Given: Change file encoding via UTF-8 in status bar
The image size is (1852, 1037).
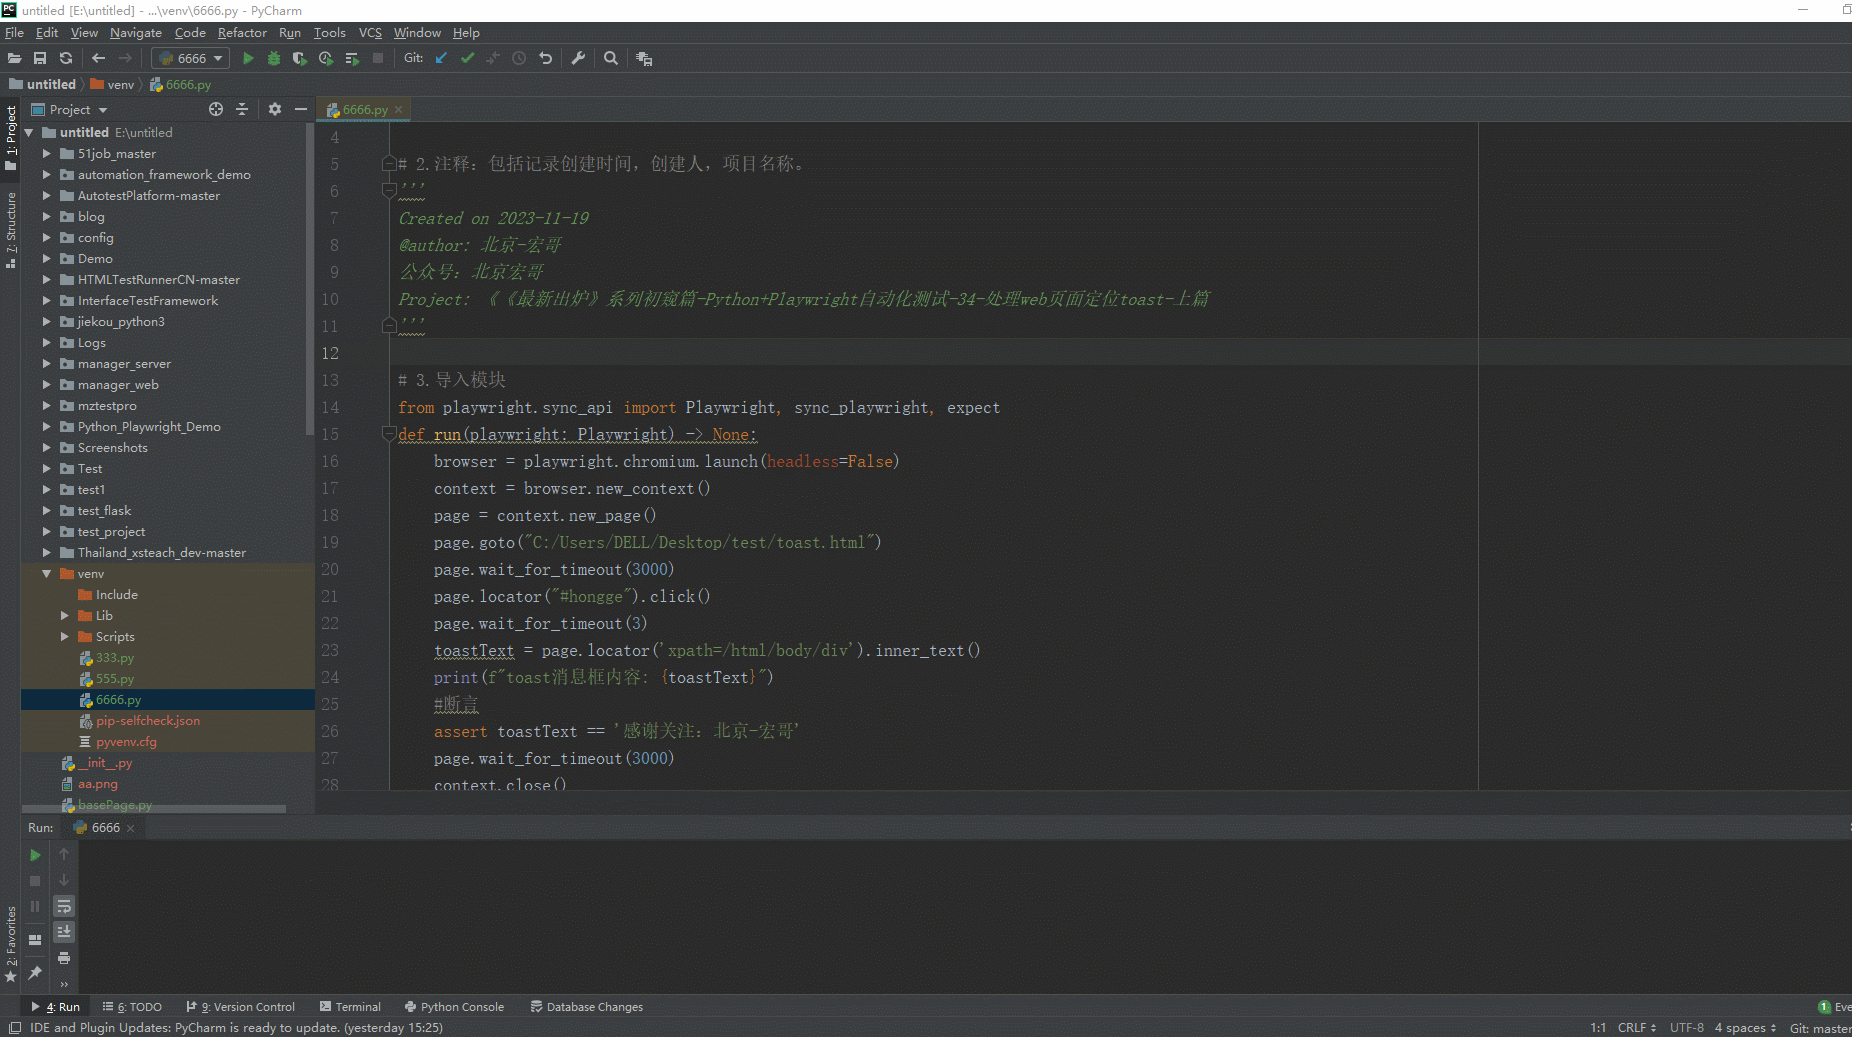Looking at the screenshot, I should point(1687,1028).
